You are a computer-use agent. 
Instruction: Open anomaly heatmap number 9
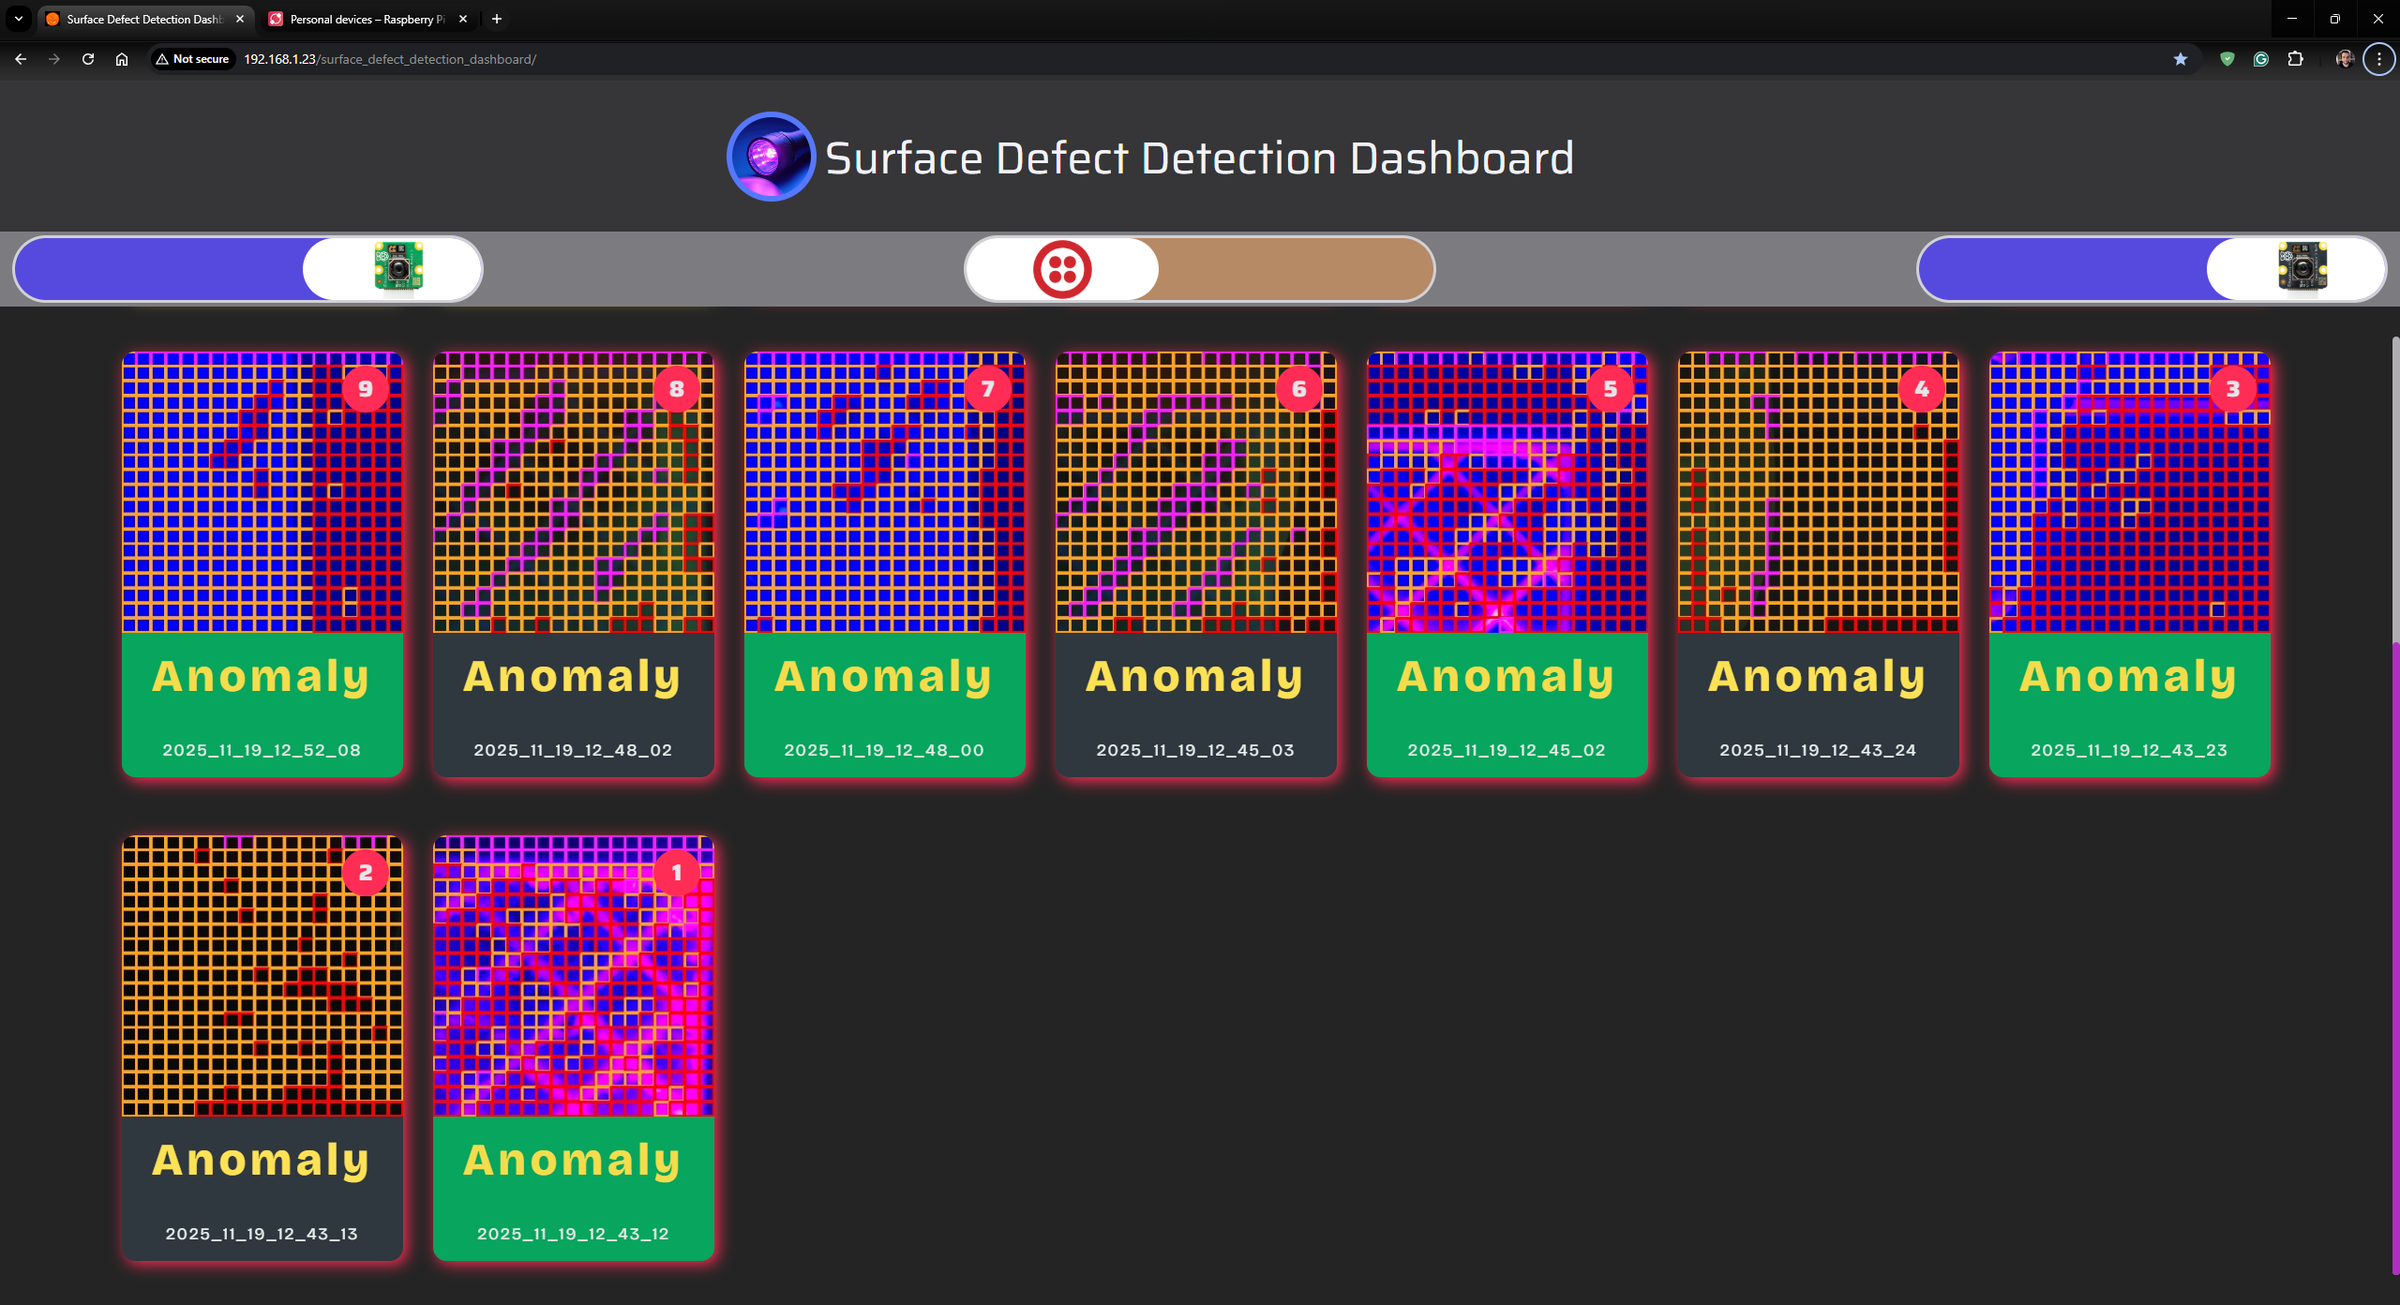[262, 492]
